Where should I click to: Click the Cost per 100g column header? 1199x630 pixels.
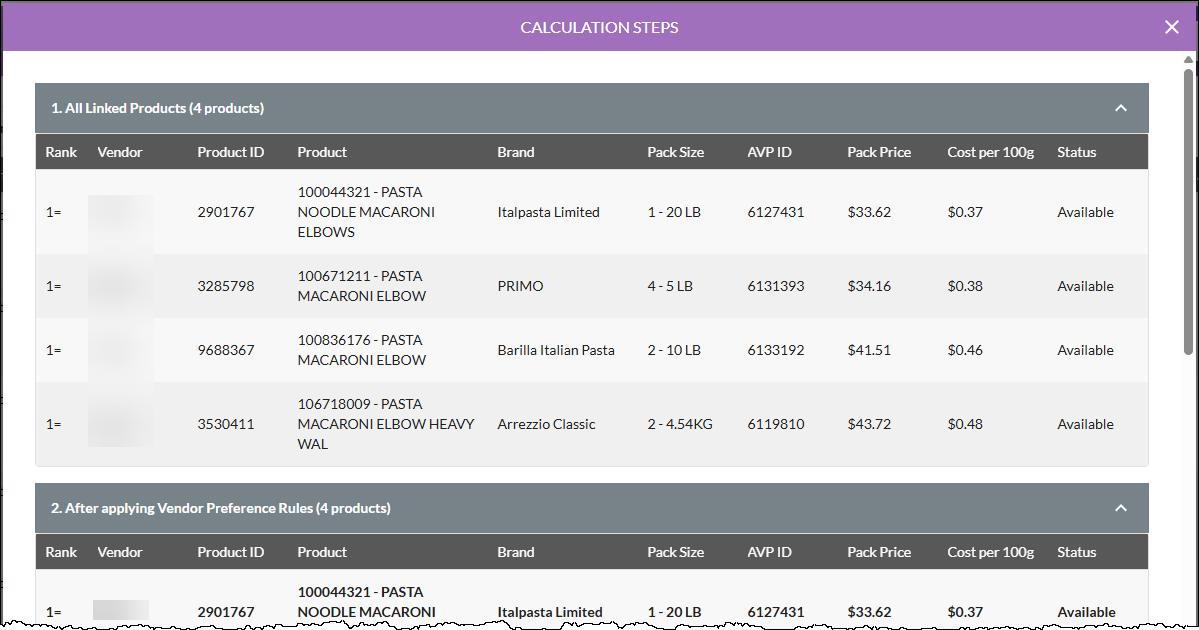point(990,152)
